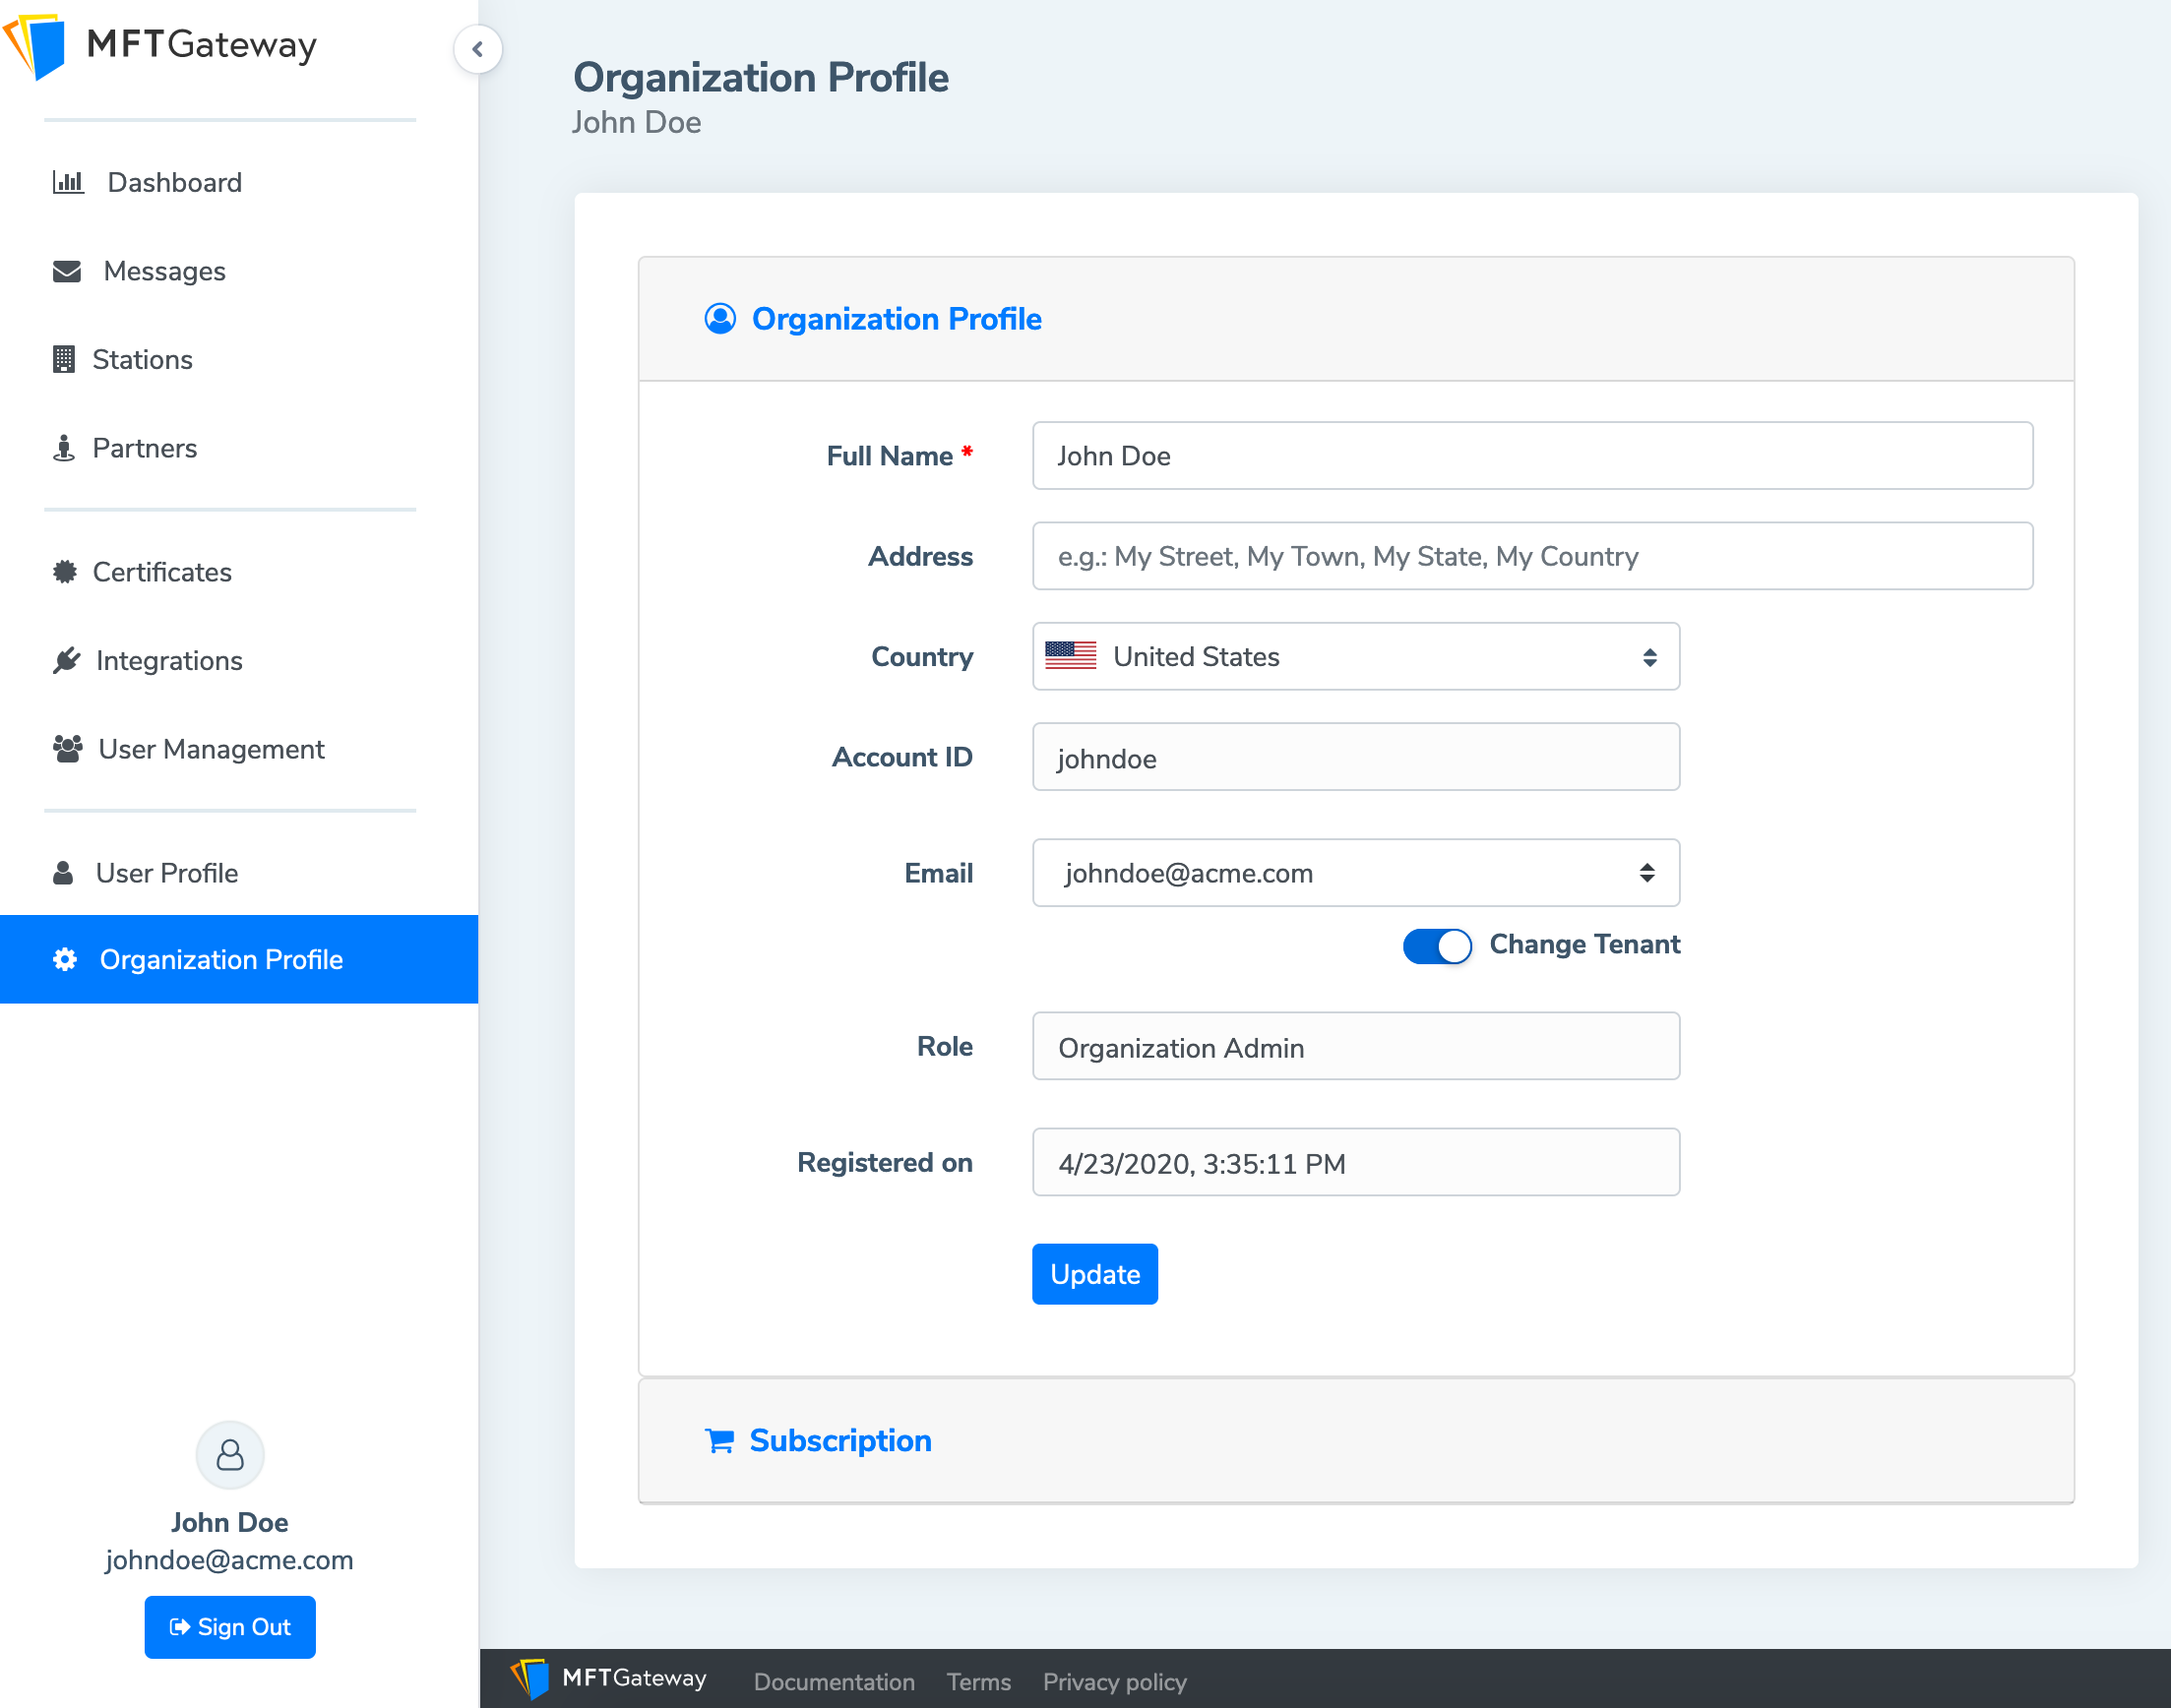Click the John Doe subtitle under heading
This screenshot has height=1708, width=2171.
click(x=636, y=122)
